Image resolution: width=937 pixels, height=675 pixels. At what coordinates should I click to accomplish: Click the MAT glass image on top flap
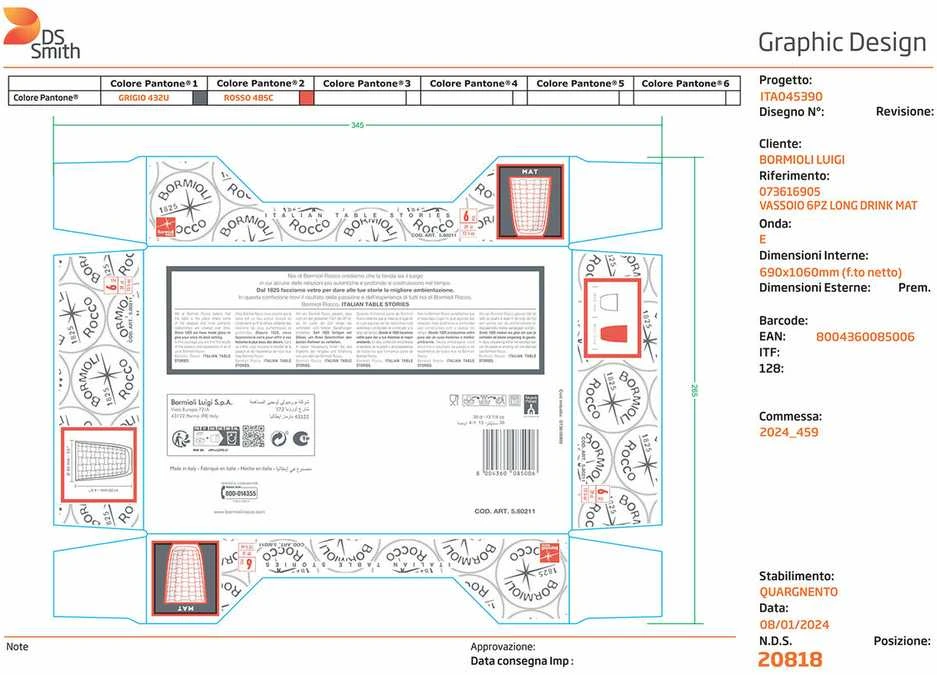pos(531,202)
